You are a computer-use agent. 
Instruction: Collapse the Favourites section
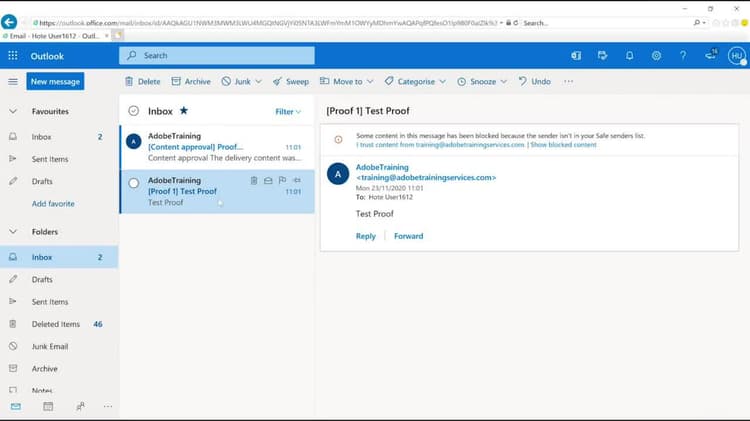[x=13, y=111]
